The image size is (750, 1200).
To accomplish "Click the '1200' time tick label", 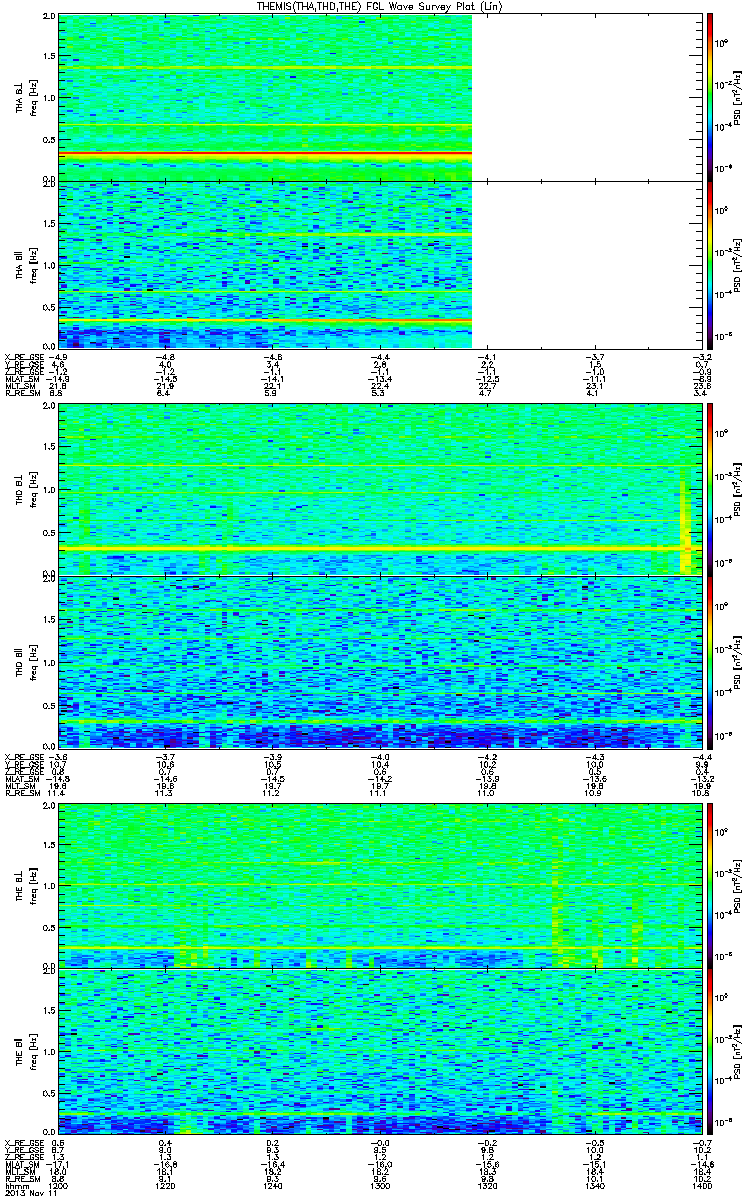I will pyautogui.click(x=60, y=1185).
